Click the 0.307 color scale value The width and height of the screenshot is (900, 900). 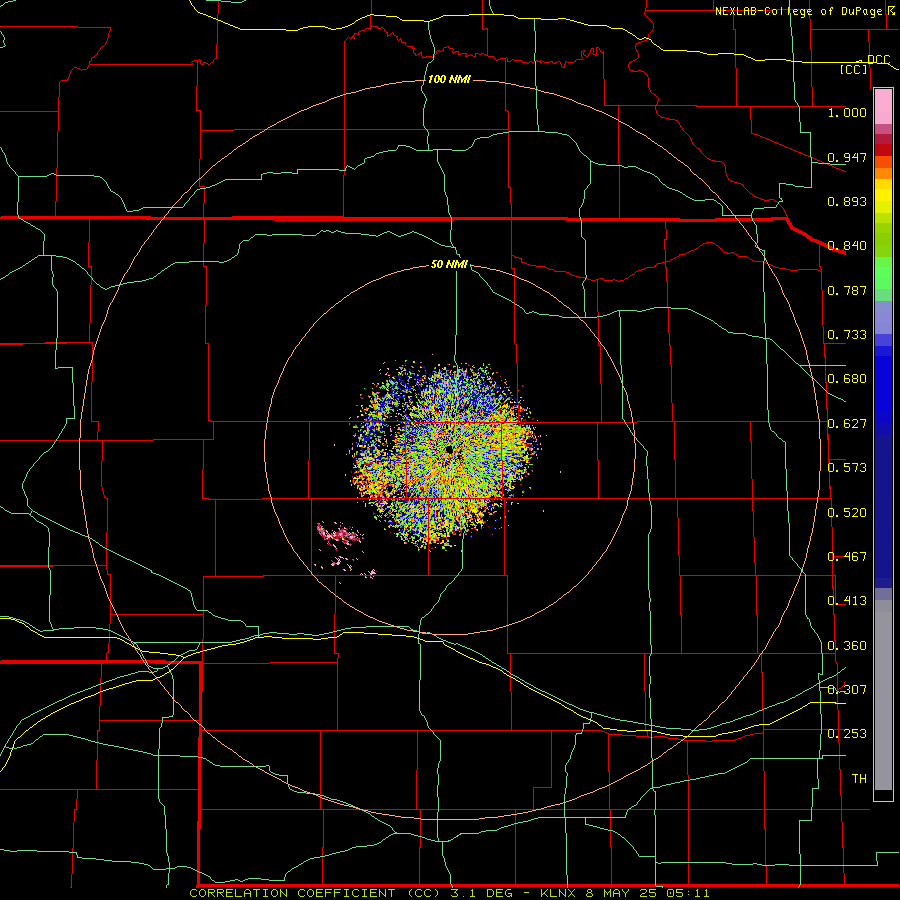pos(847,690)
